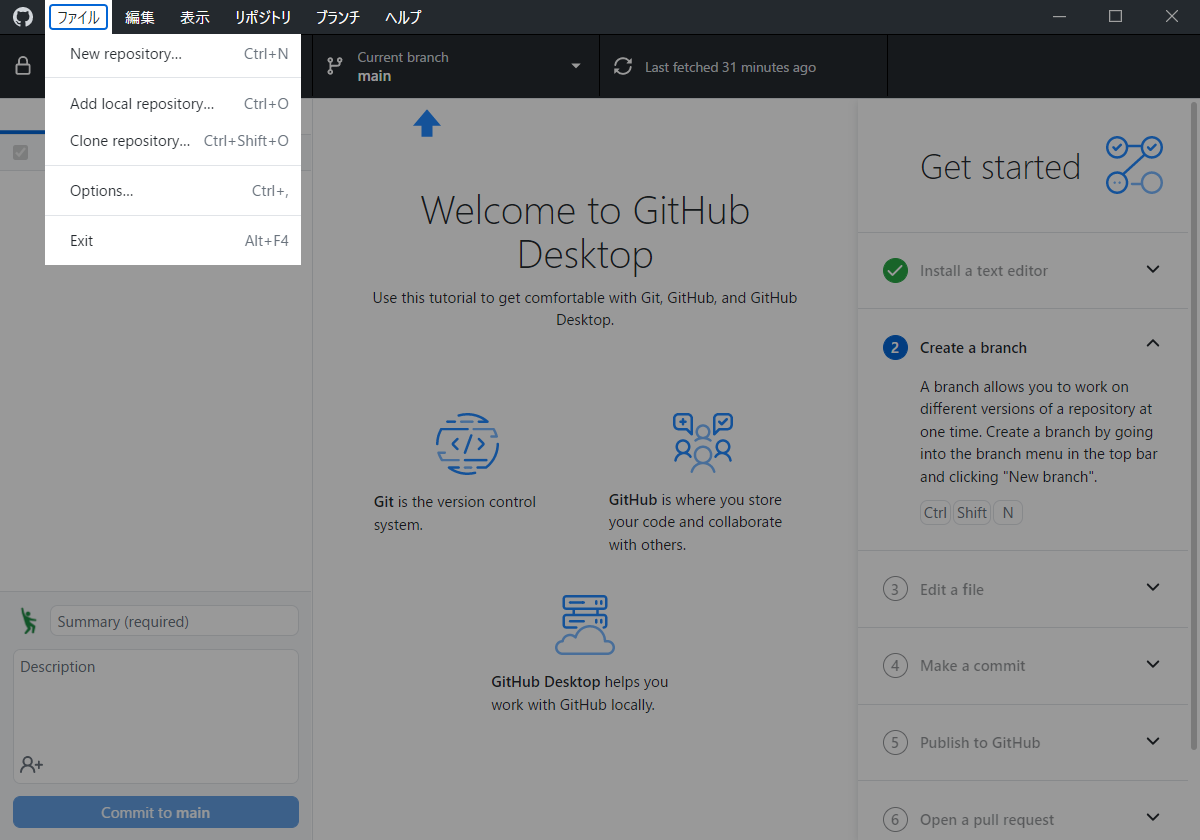The width and height of the screenshot is (1200, 840).
Task: Click the Commit to main button
Action: tap(155, 811)
